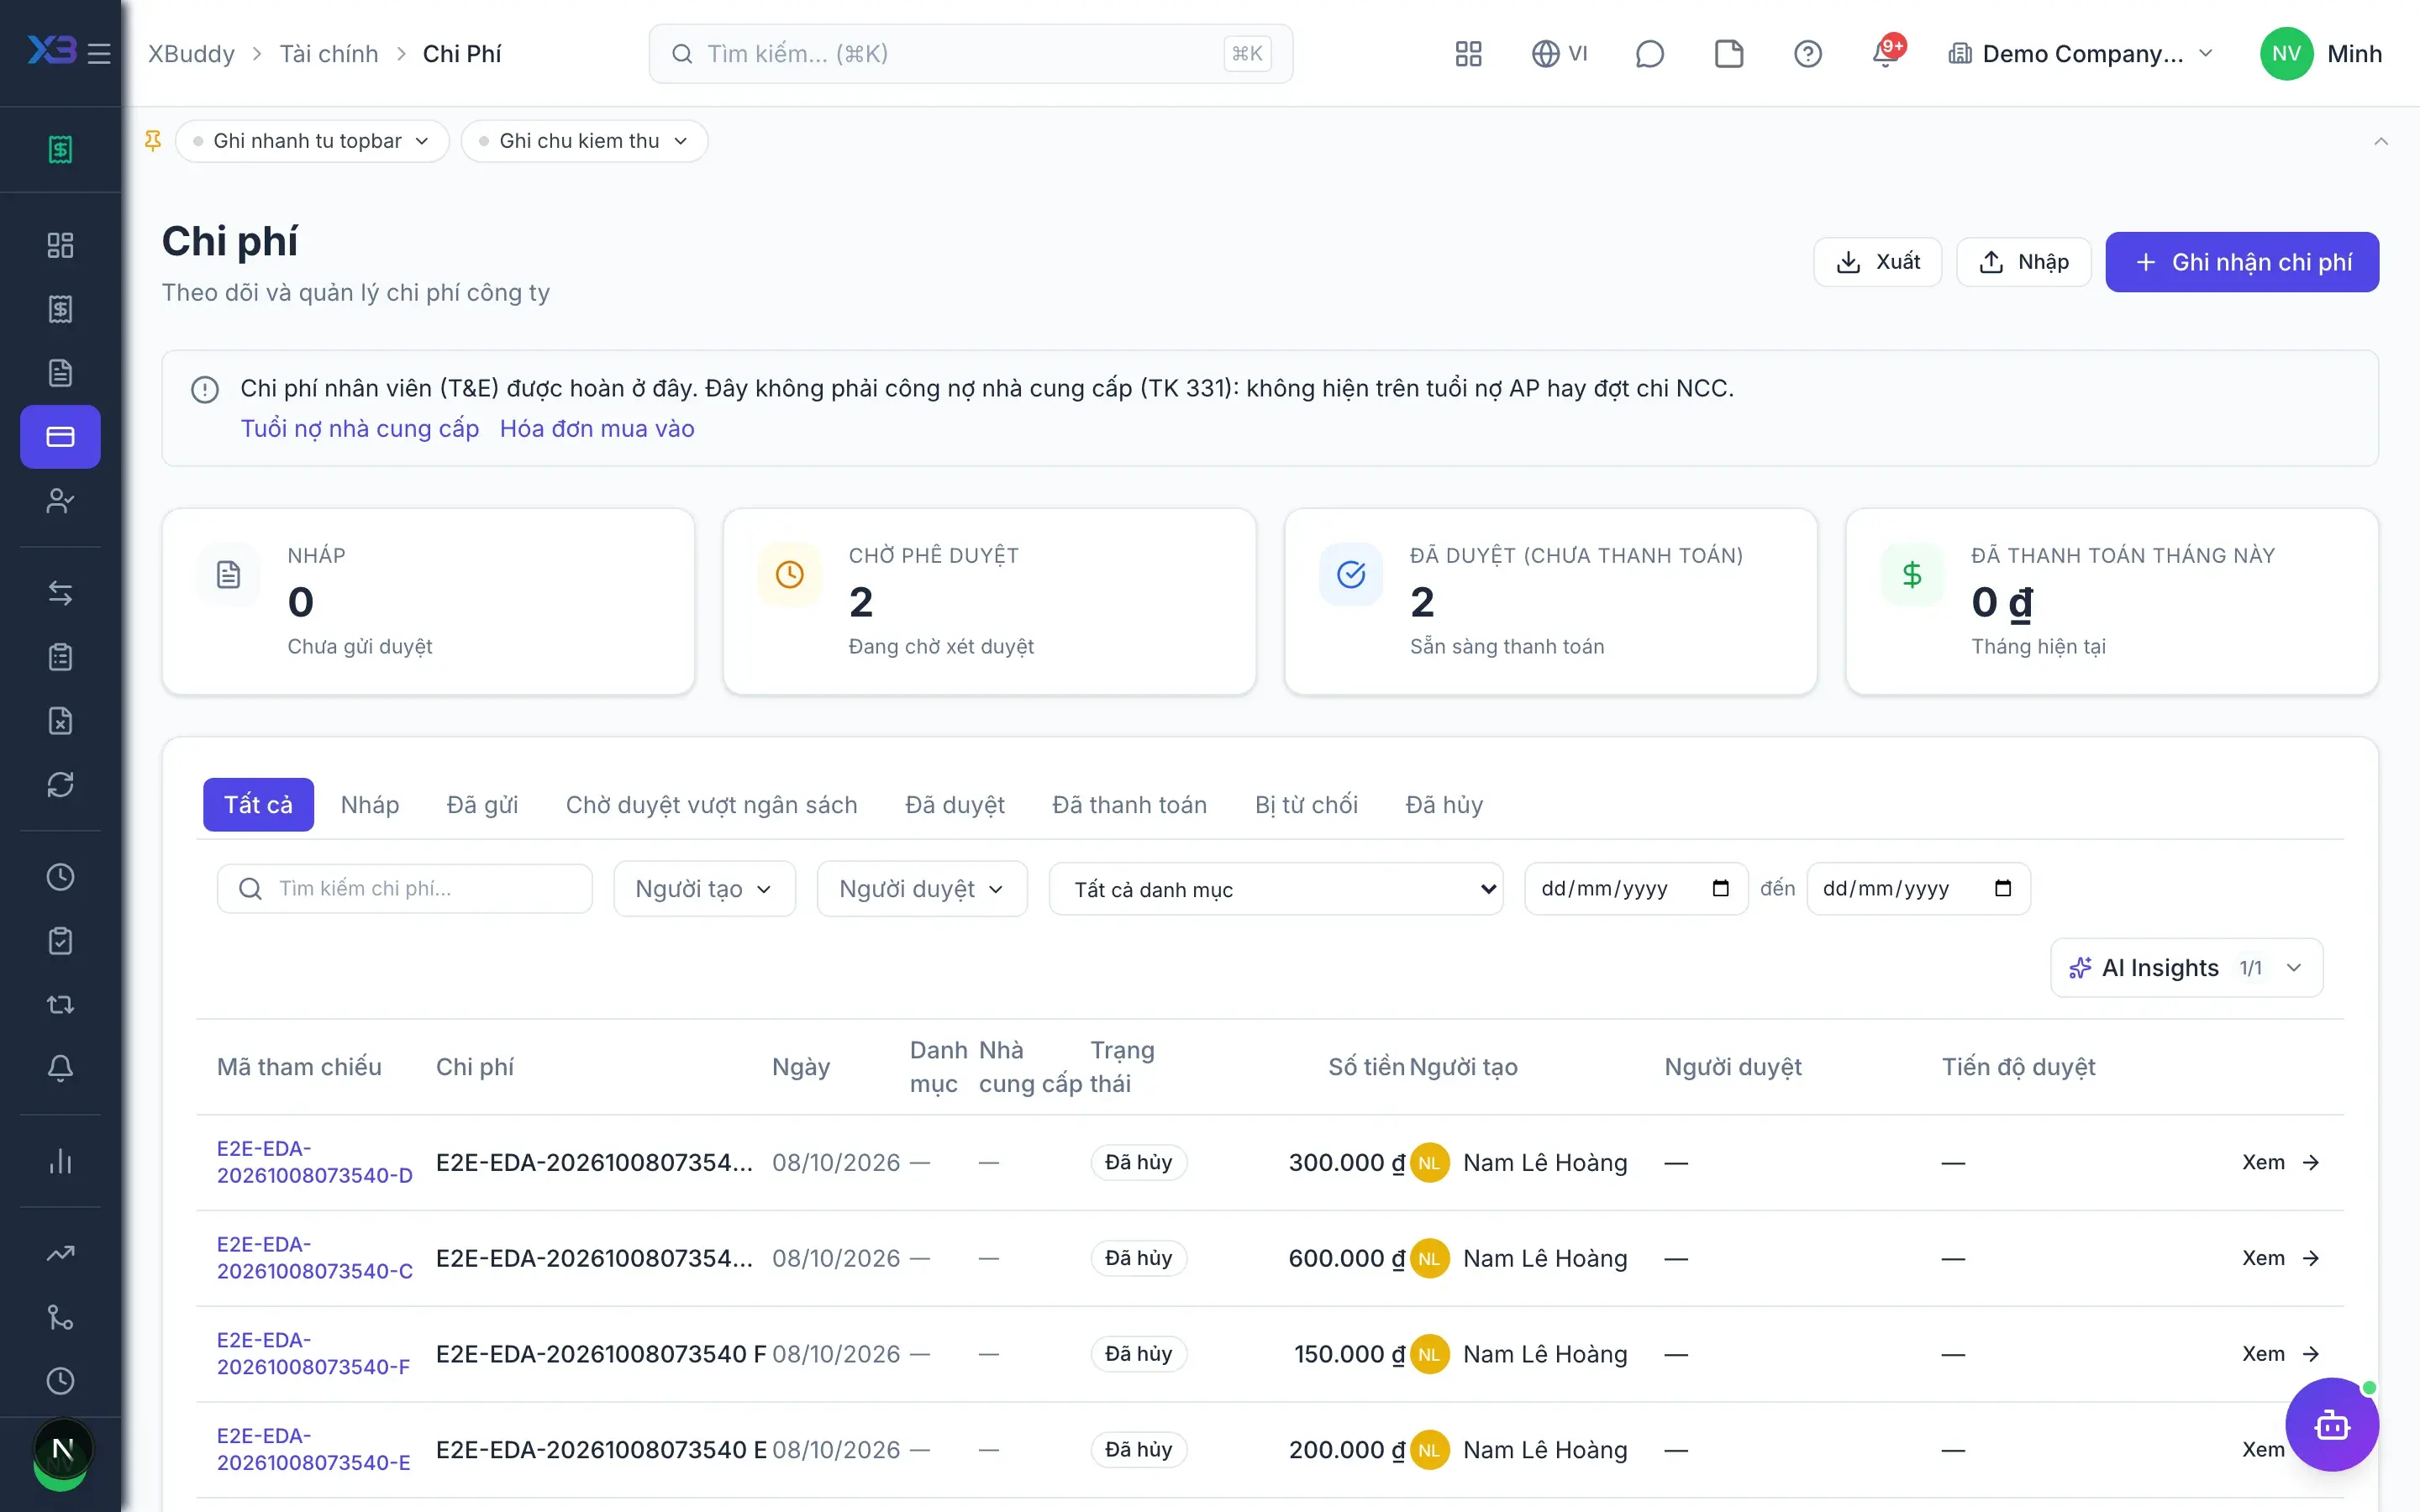The width and height of the screenshot is (2420, 1512).
Task: Open the refresh cycle icon in sidebar
Action: [x=60, y=784]
